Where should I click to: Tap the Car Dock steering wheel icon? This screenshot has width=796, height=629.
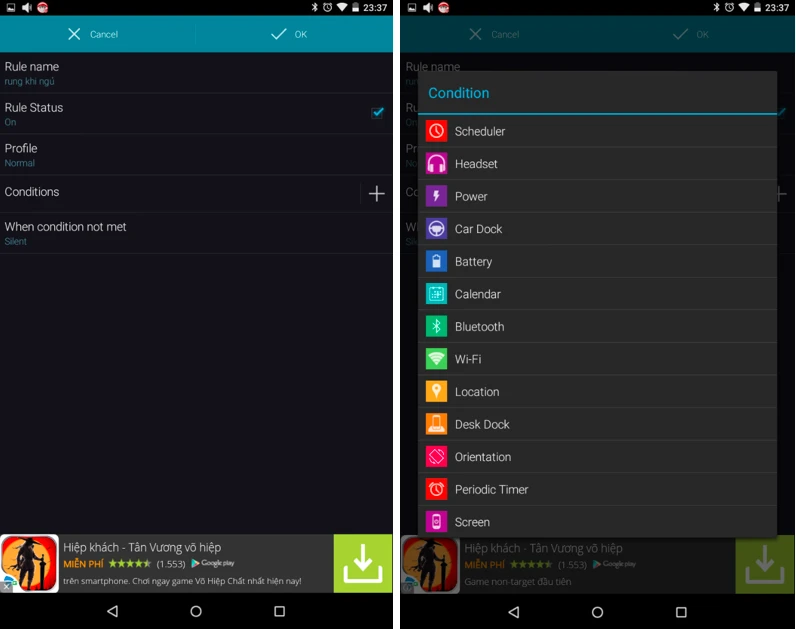coord(436,228)
